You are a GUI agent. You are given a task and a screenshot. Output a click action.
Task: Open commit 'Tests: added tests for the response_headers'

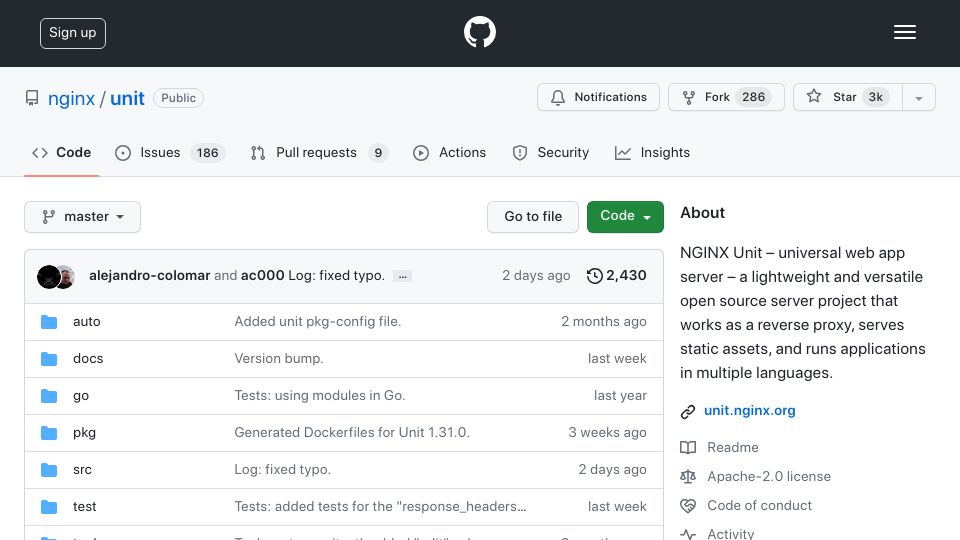coord(380,506)
